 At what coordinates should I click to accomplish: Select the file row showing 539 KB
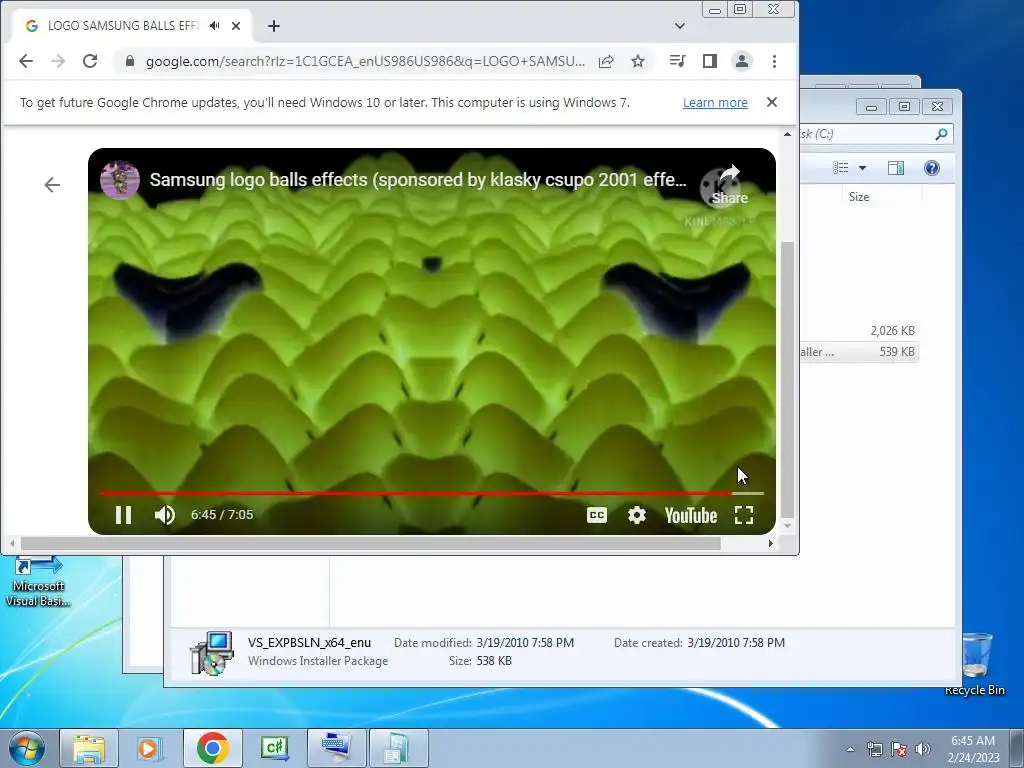pyautogui.click(x=859, y=352)
